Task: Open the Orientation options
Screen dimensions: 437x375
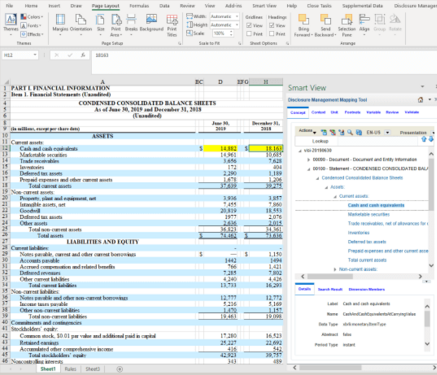Action: coord(81,24)
